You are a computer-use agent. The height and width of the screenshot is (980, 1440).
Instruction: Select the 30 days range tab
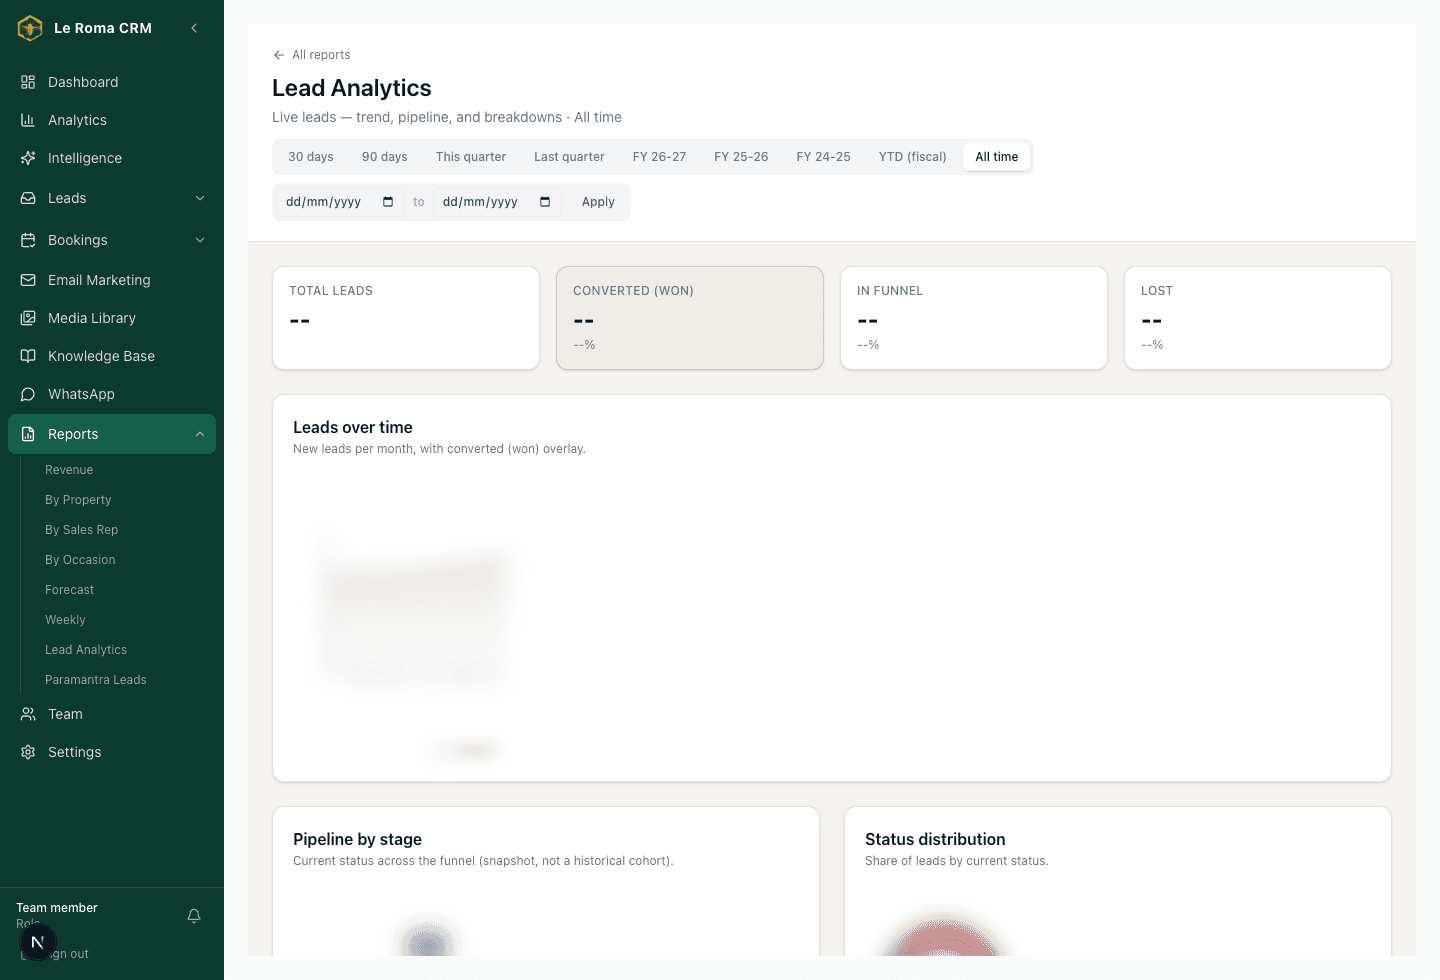tap(311, 157)
